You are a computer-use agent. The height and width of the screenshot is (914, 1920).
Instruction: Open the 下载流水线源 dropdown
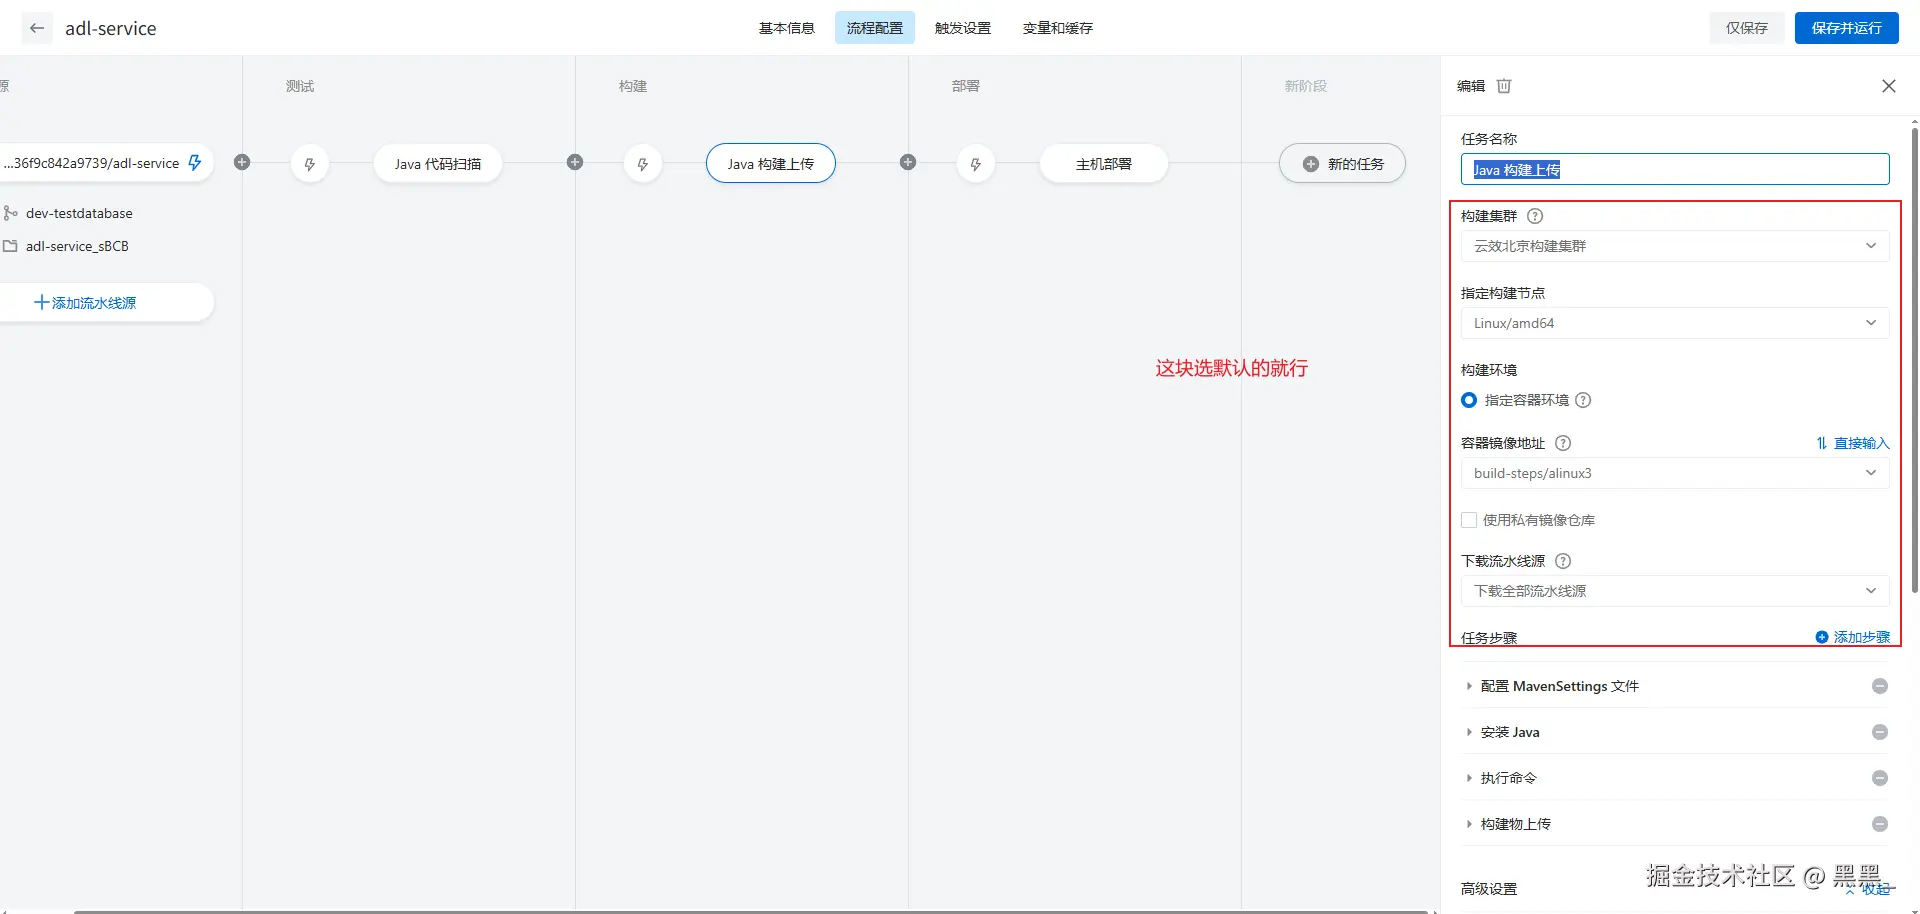[x=1675, y=591]
